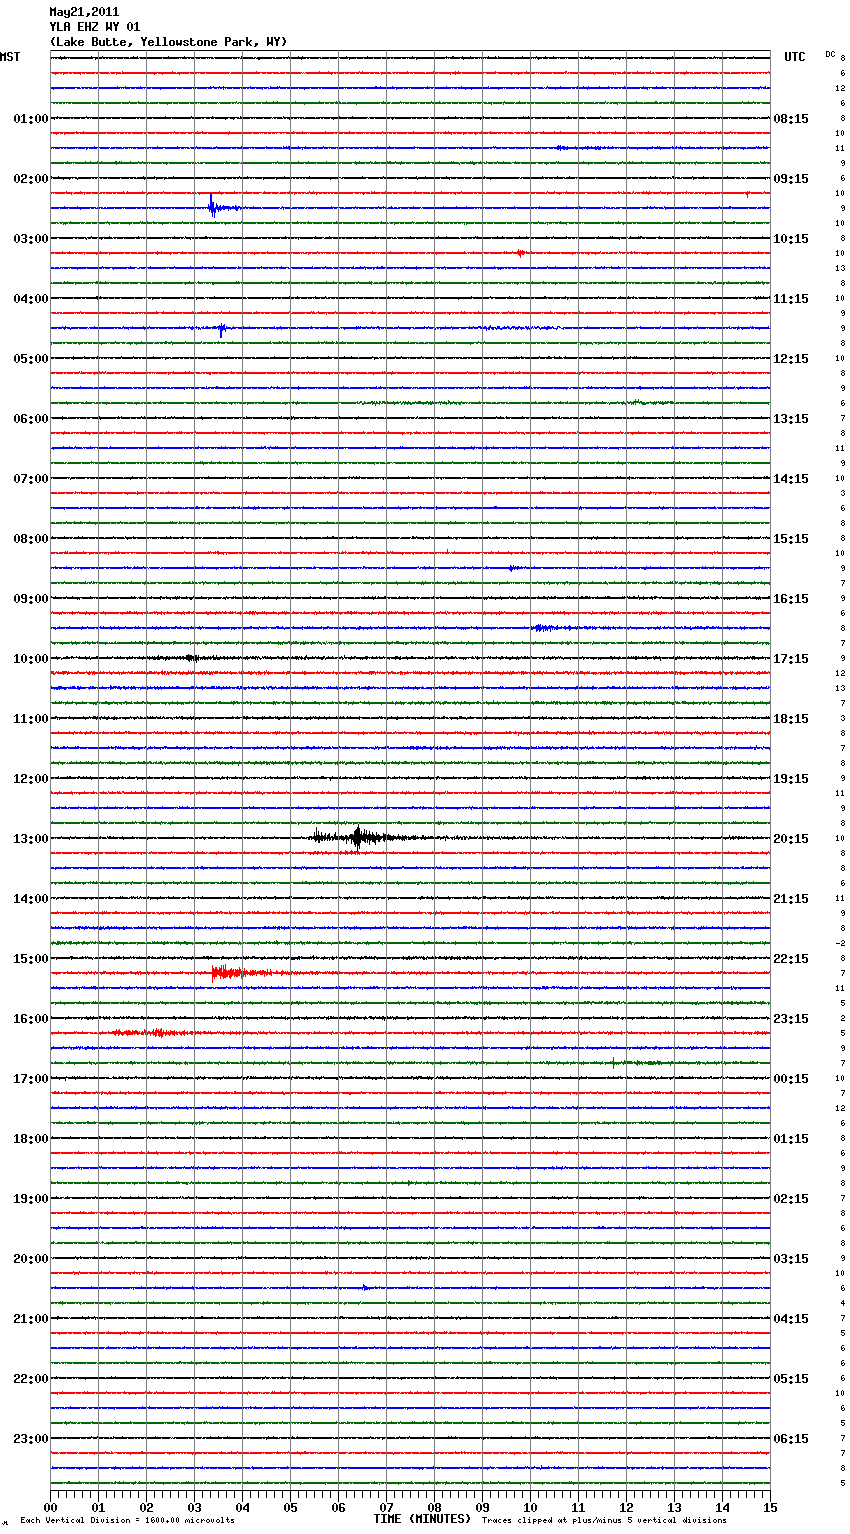Click the 02:15 UTC time label

click(x=791, y=1199)
